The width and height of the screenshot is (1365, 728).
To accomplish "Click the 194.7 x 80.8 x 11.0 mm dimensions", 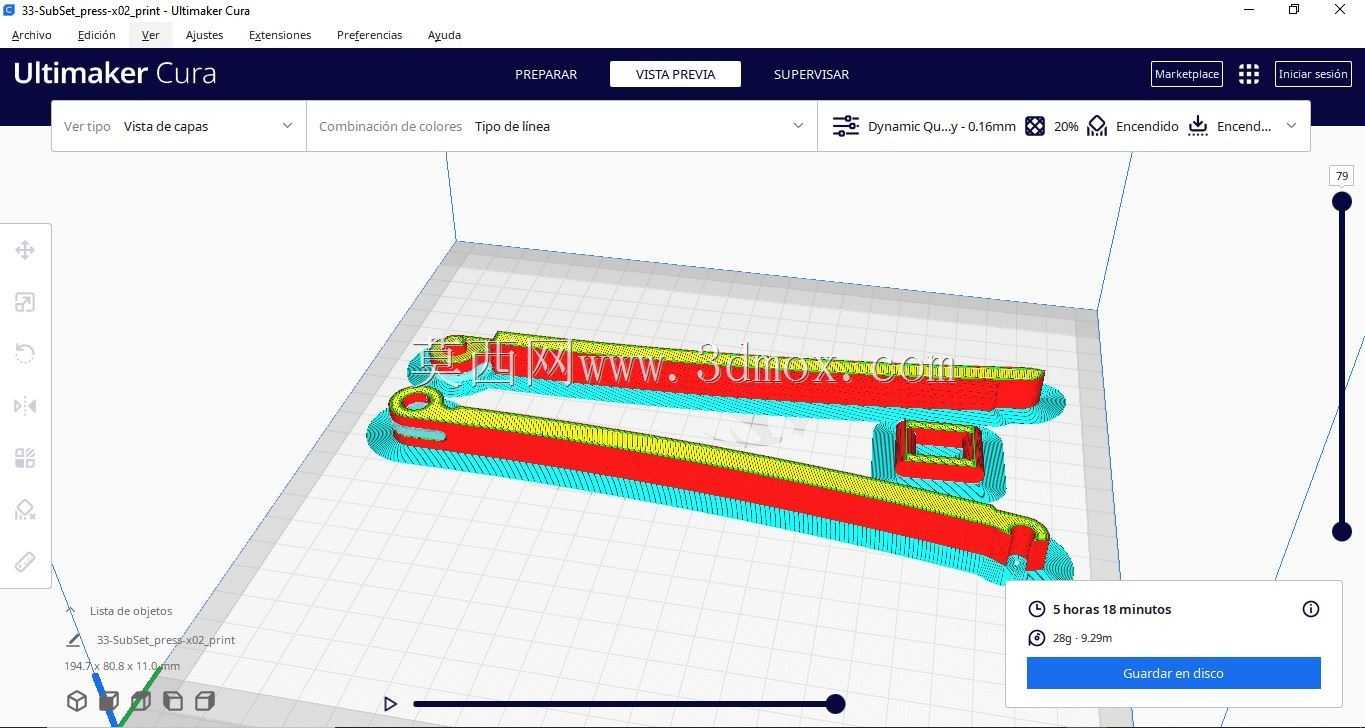I will click(x=122, y=666).
